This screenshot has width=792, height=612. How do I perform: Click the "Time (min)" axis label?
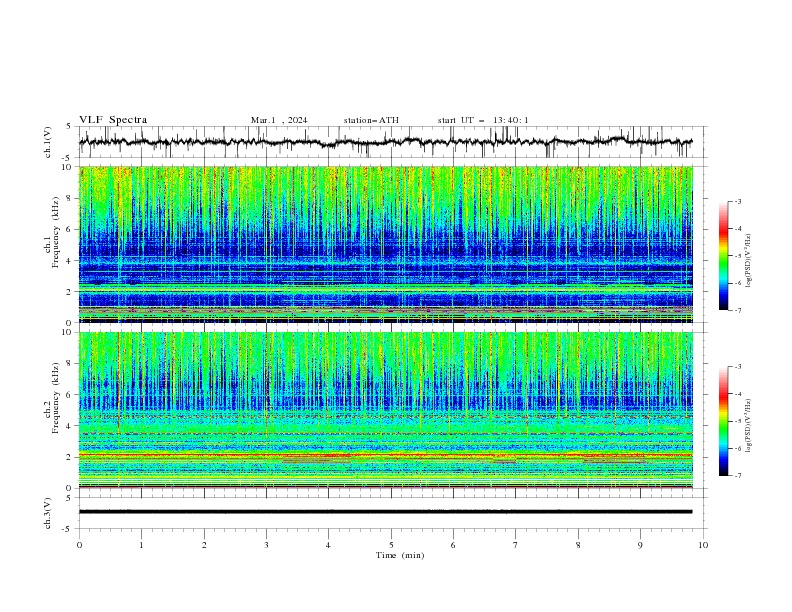point(400,555)
